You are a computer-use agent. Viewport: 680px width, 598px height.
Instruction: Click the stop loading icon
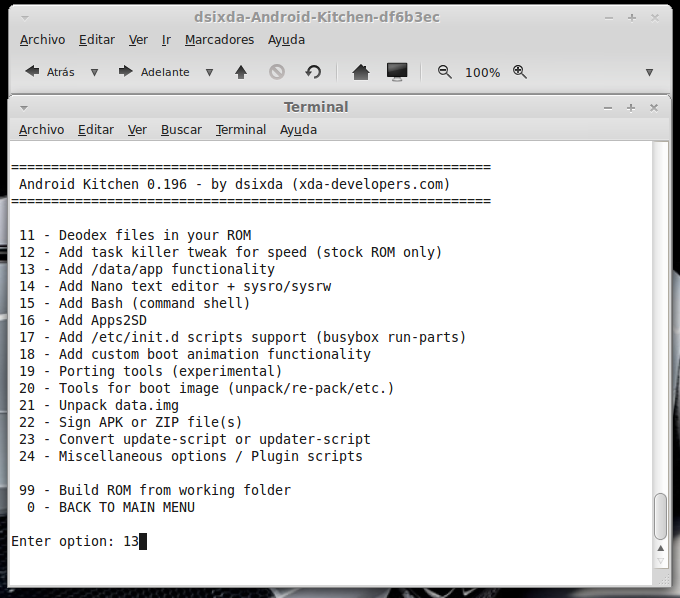click(x=277, y=72)
